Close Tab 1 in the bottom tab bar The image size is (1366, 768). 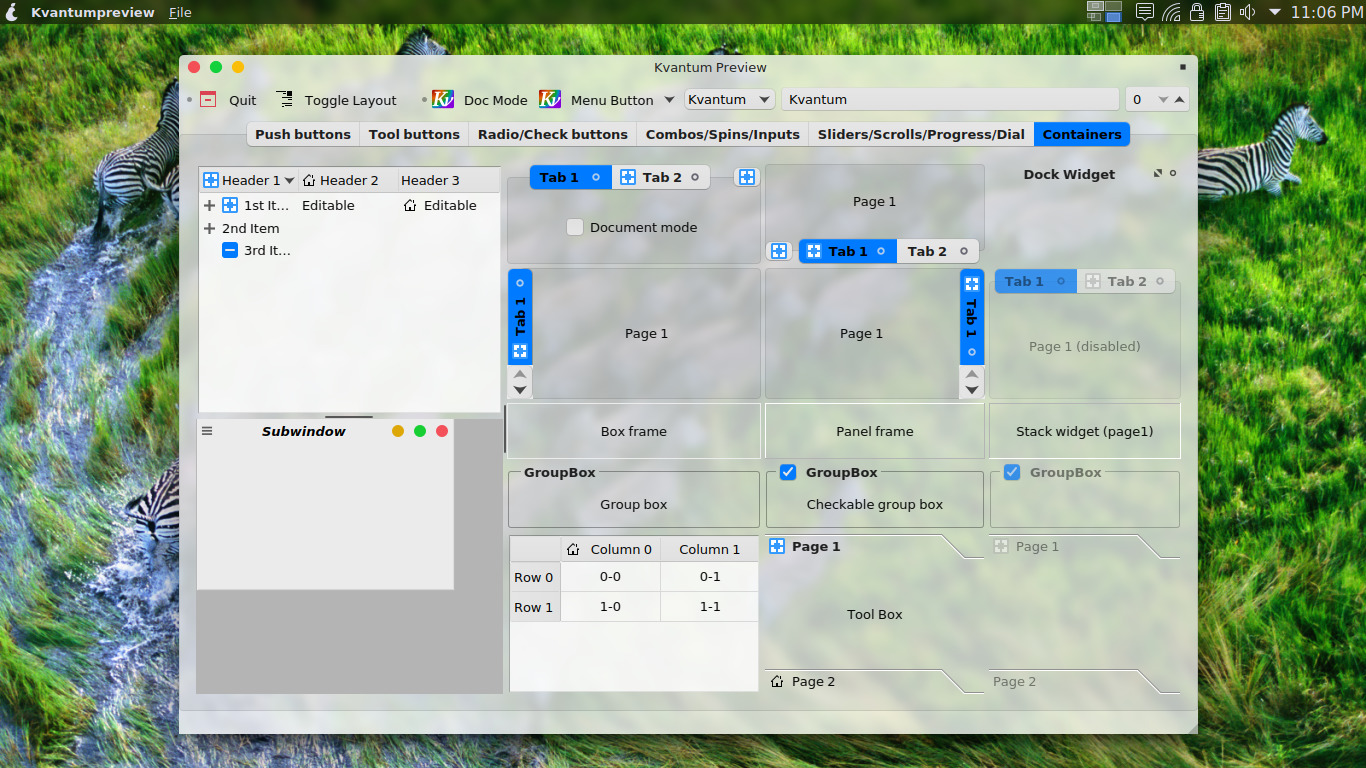coord(881,251)
